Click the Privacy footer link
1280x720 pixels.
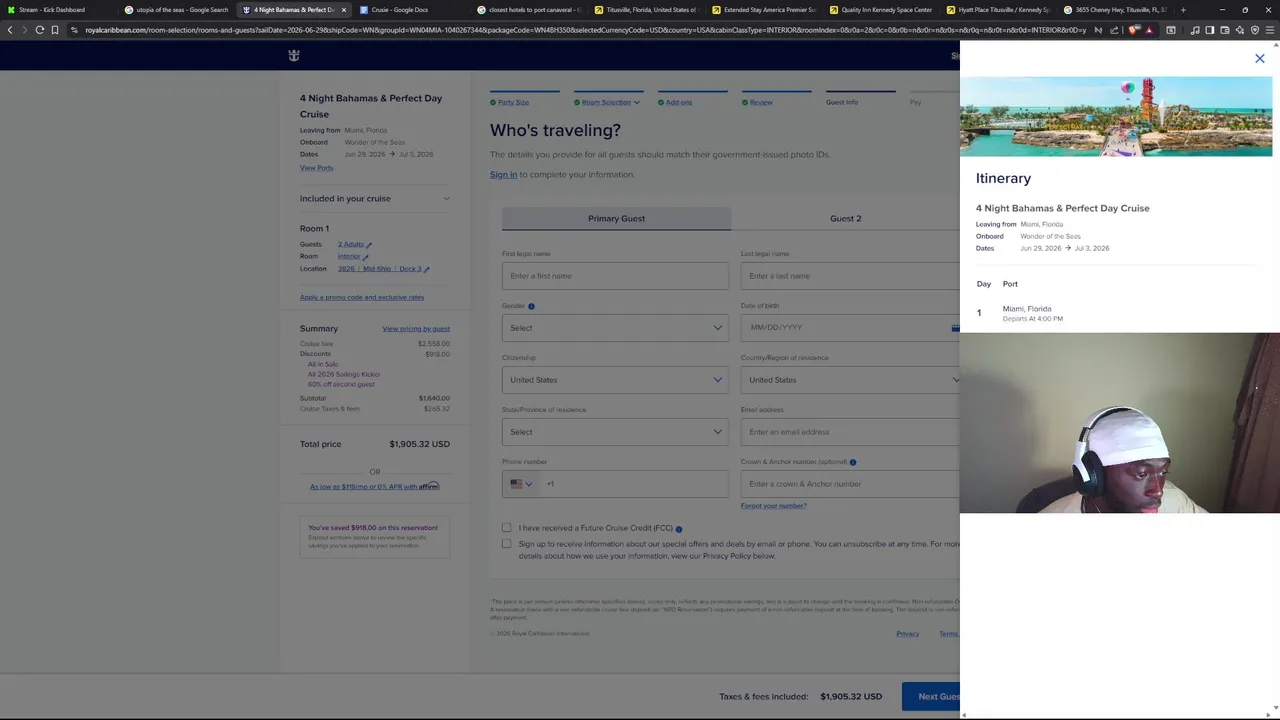[907, 634]
